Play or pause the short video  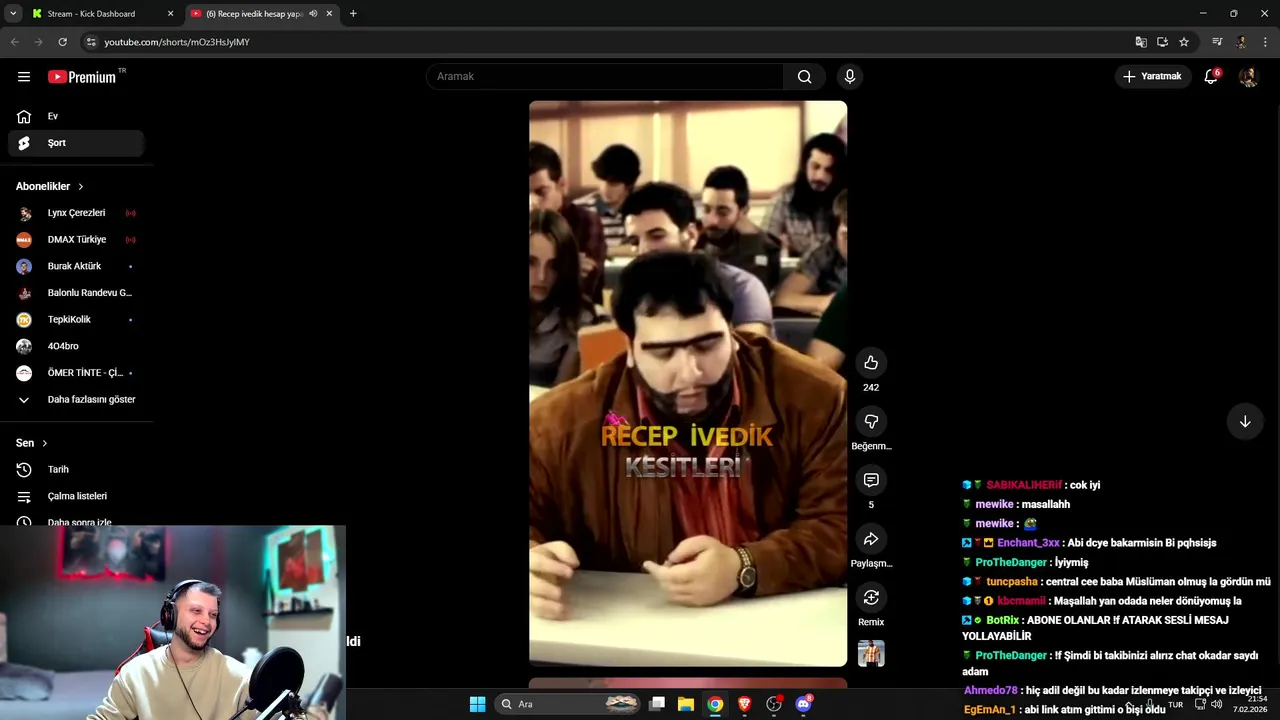[688, 383]
